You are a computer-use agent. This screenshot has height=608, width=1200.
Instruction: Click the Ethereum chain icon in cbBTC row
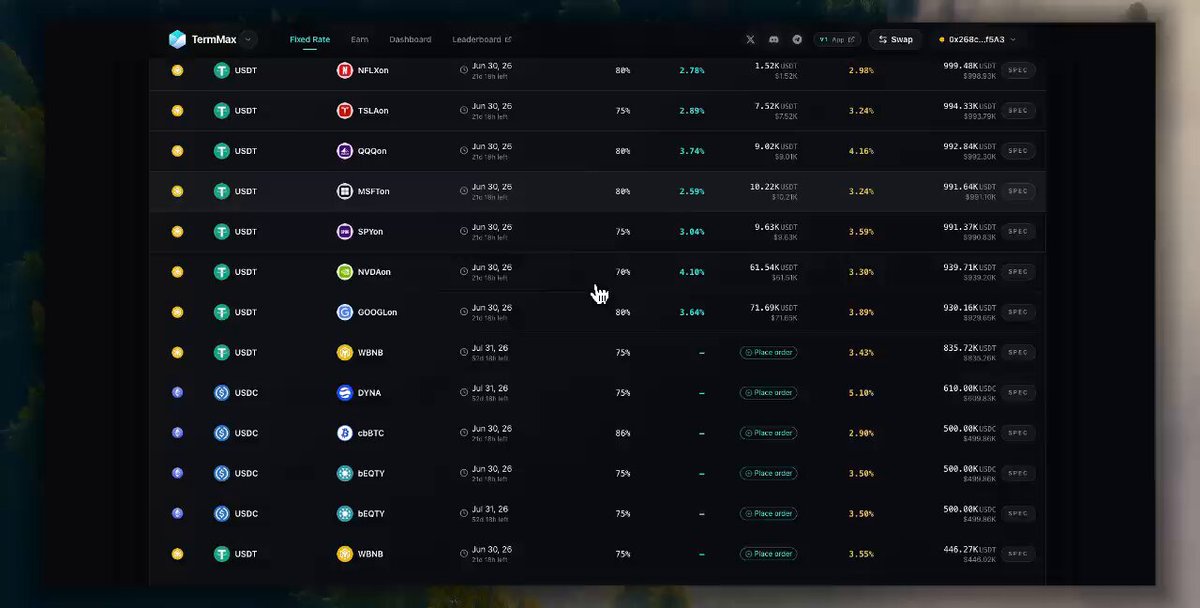click(177, 433)
